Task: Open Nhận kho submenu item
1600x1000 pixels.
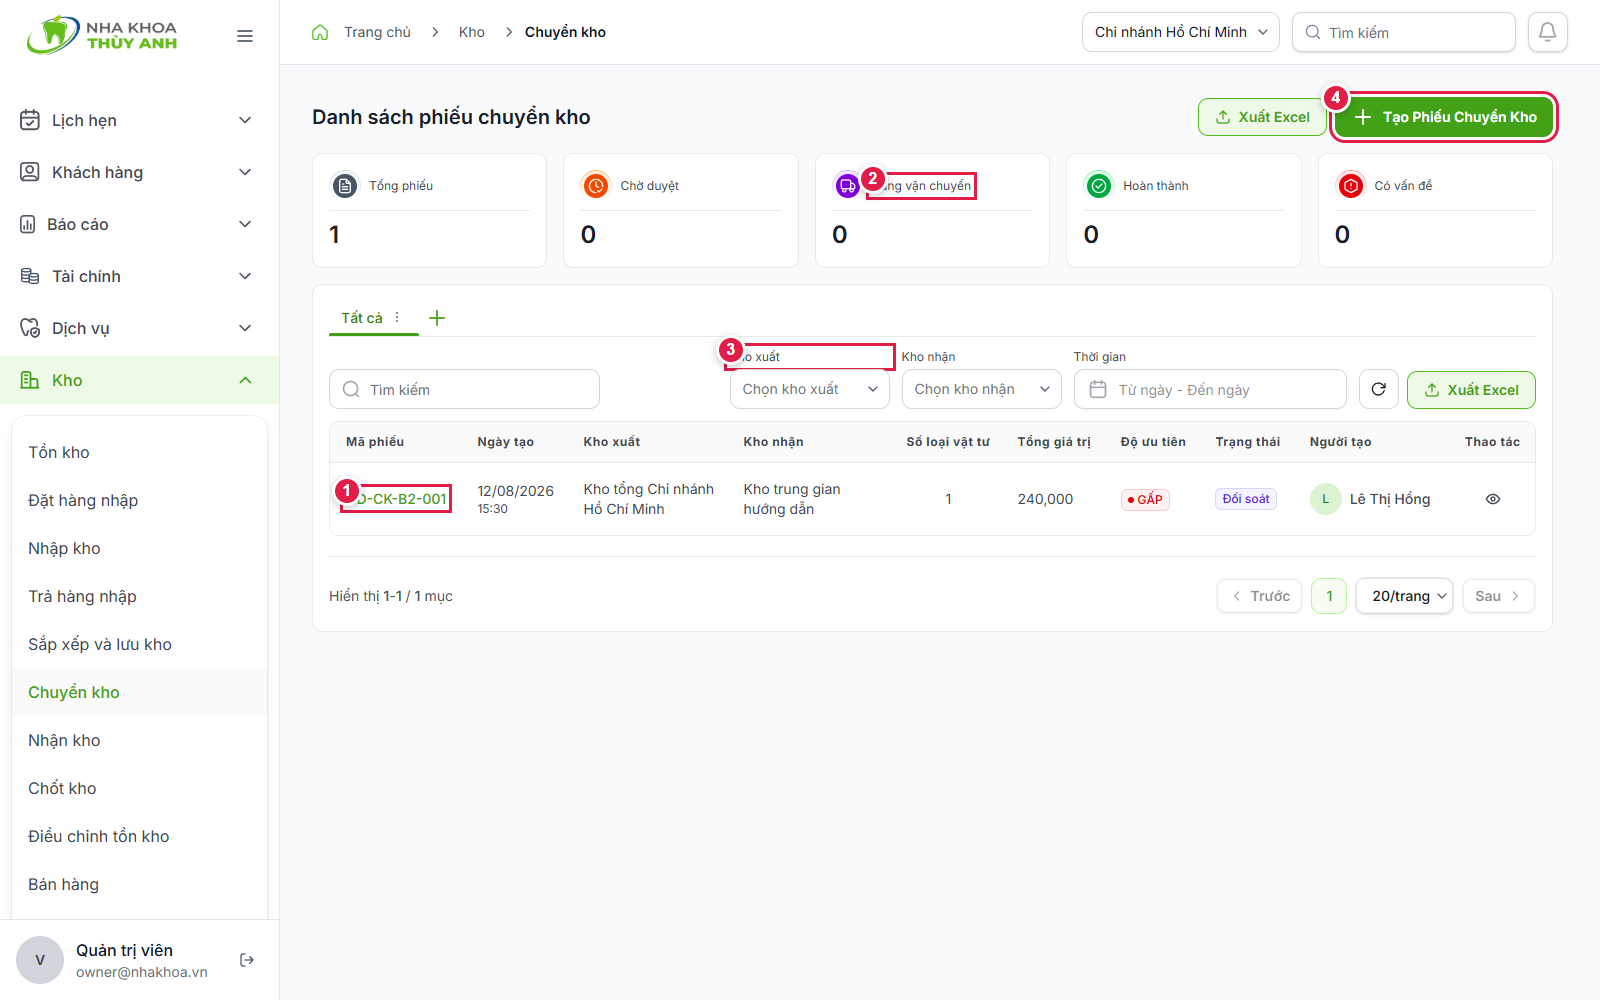Action: pos(139,740)
